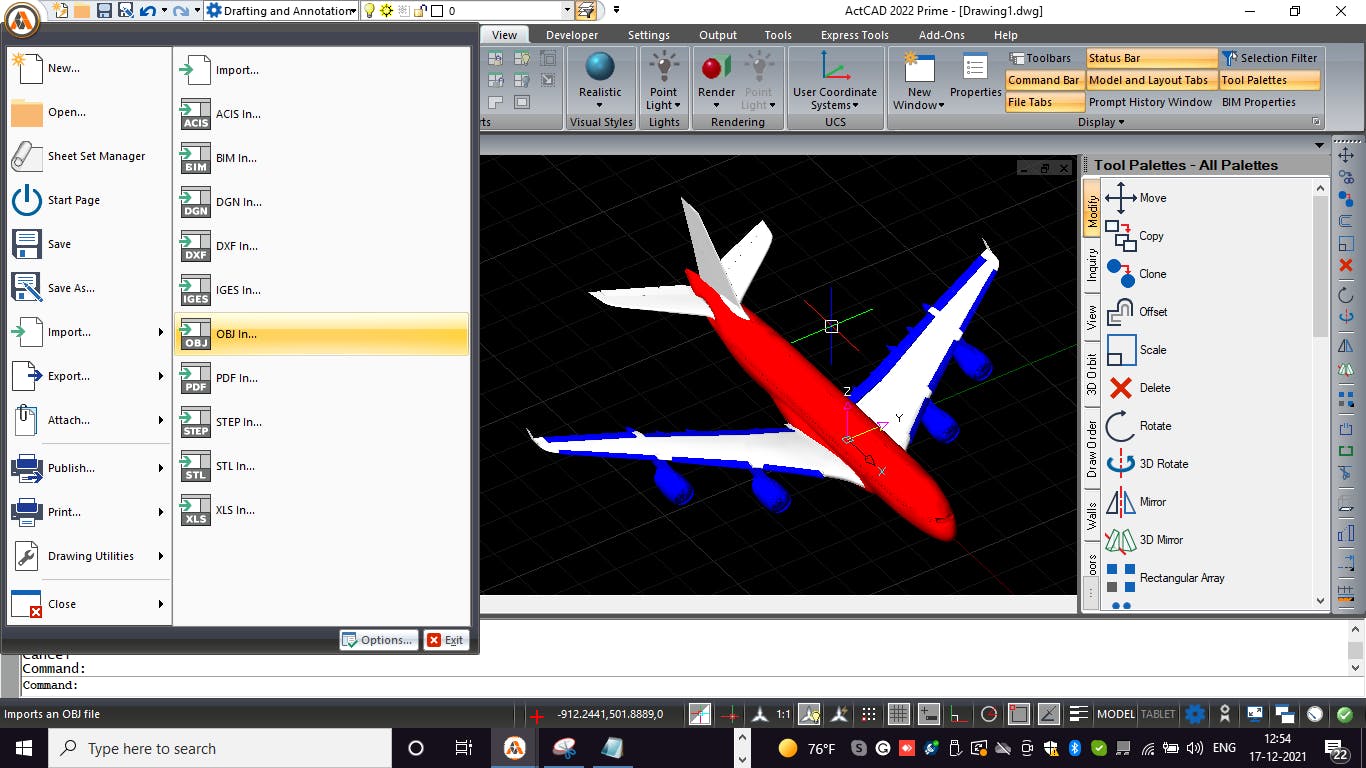This screenshot has width=1366, height=768.
Task: Toggle the Status Bar display option
Action: (x=1151, y=58)
